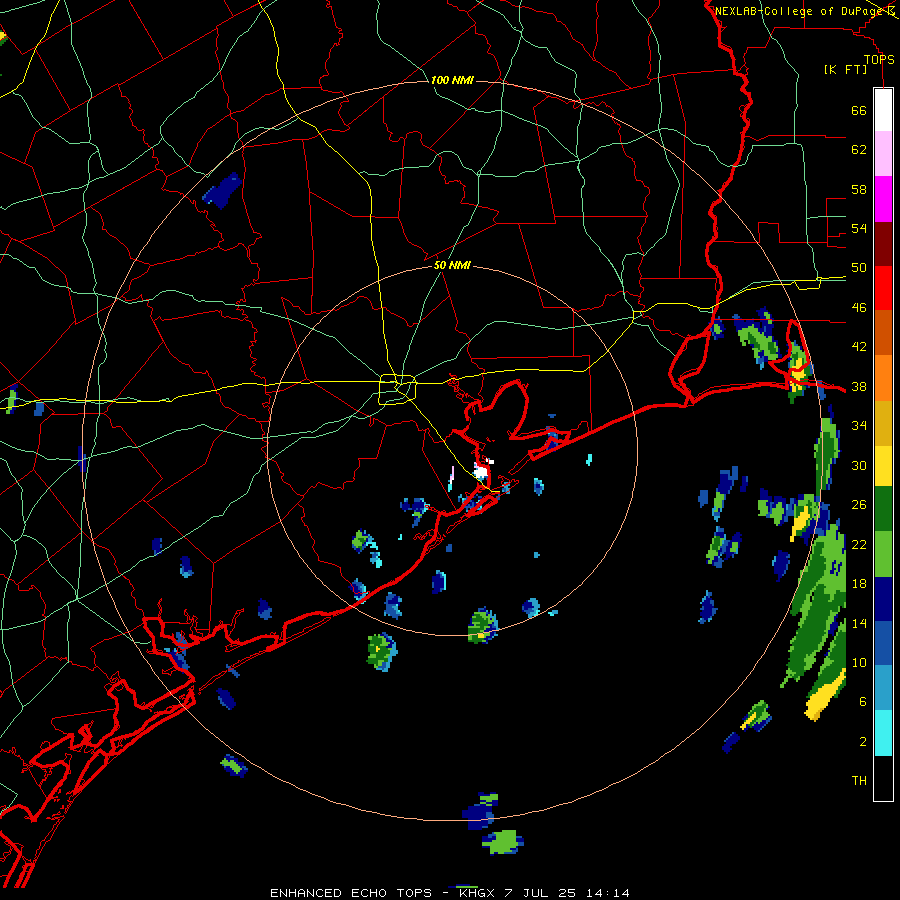Click the '2' legend value
This screenshot has width=900, height=900.
[x=863, y=742]
